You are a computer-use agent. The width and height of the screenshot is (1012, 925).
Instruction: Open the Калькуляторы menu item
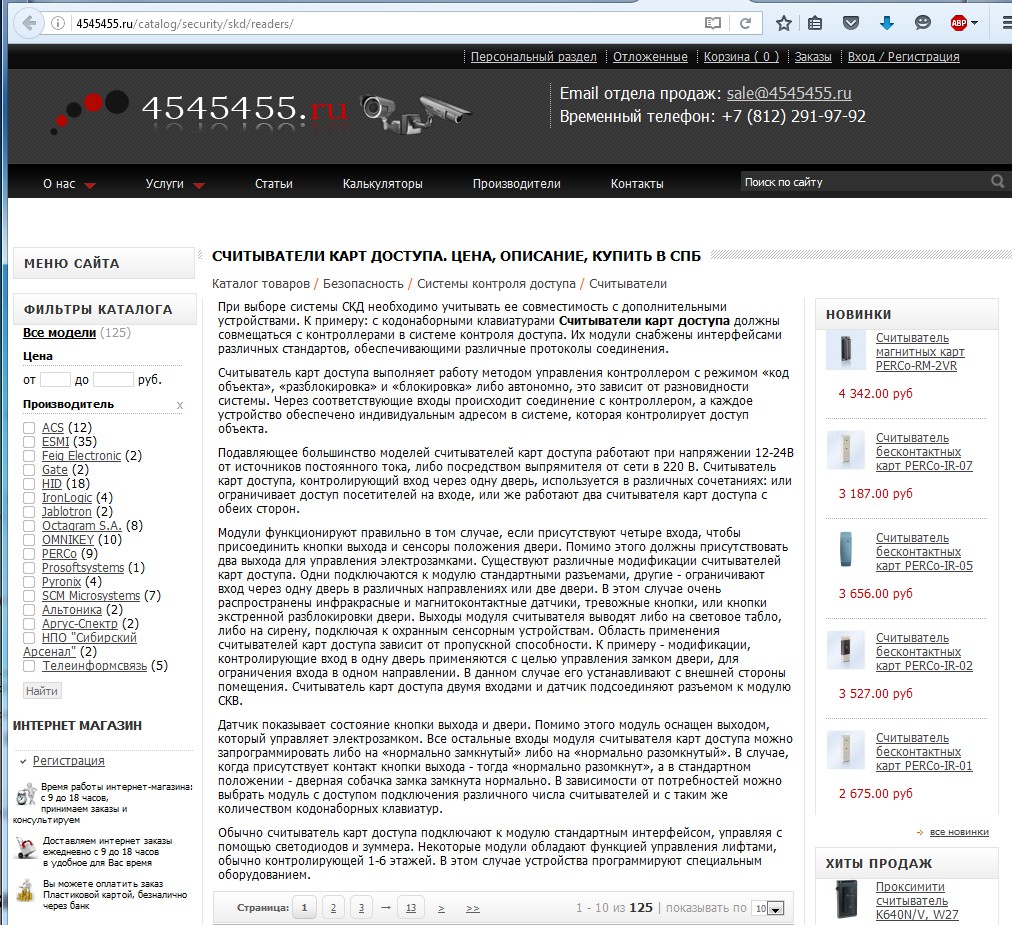(x=382, y=183)
